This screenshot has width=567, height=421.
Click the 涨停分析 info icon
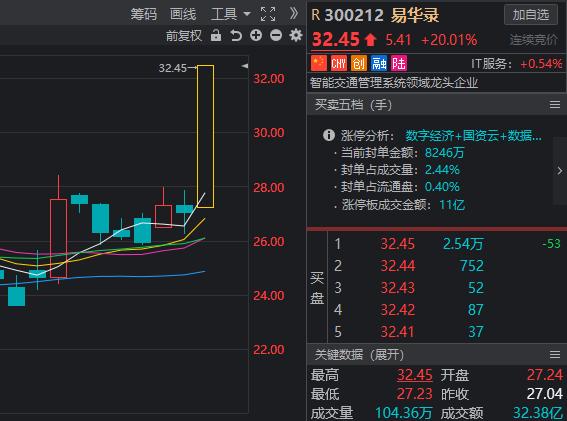click(329, 136)
